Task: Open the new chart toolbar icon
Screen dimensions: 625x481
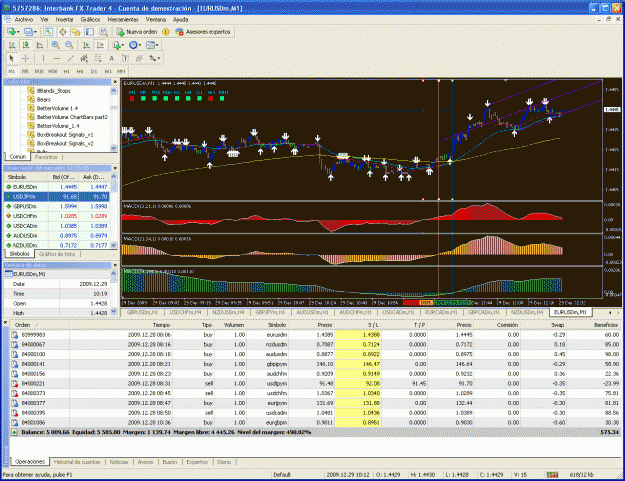Action: (x=13, y=32)
